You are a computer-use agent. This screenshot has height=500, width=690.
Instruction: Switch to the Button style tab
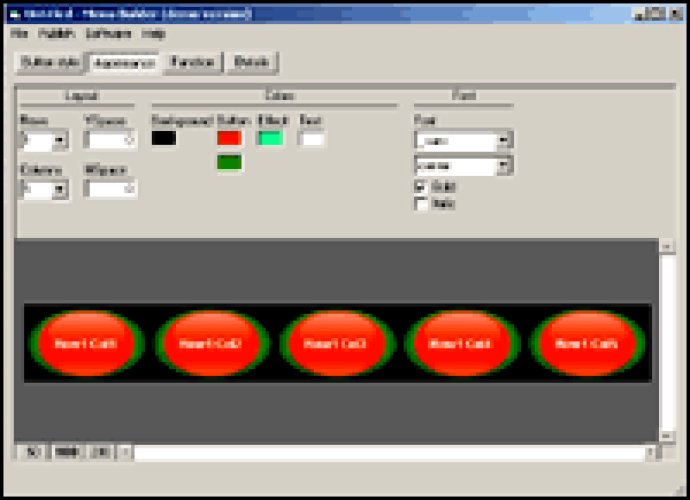50,62
